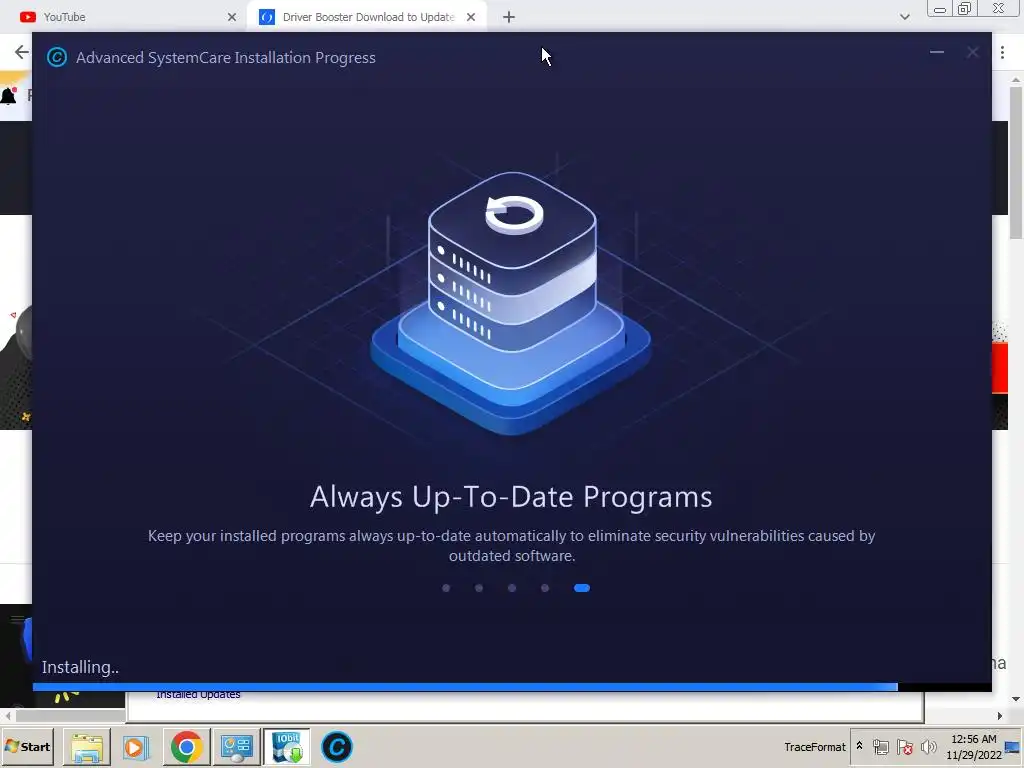Open the IObit installer taskbar icon
Viewport: 1024px width, 768px height.
(x=287, y=747)
